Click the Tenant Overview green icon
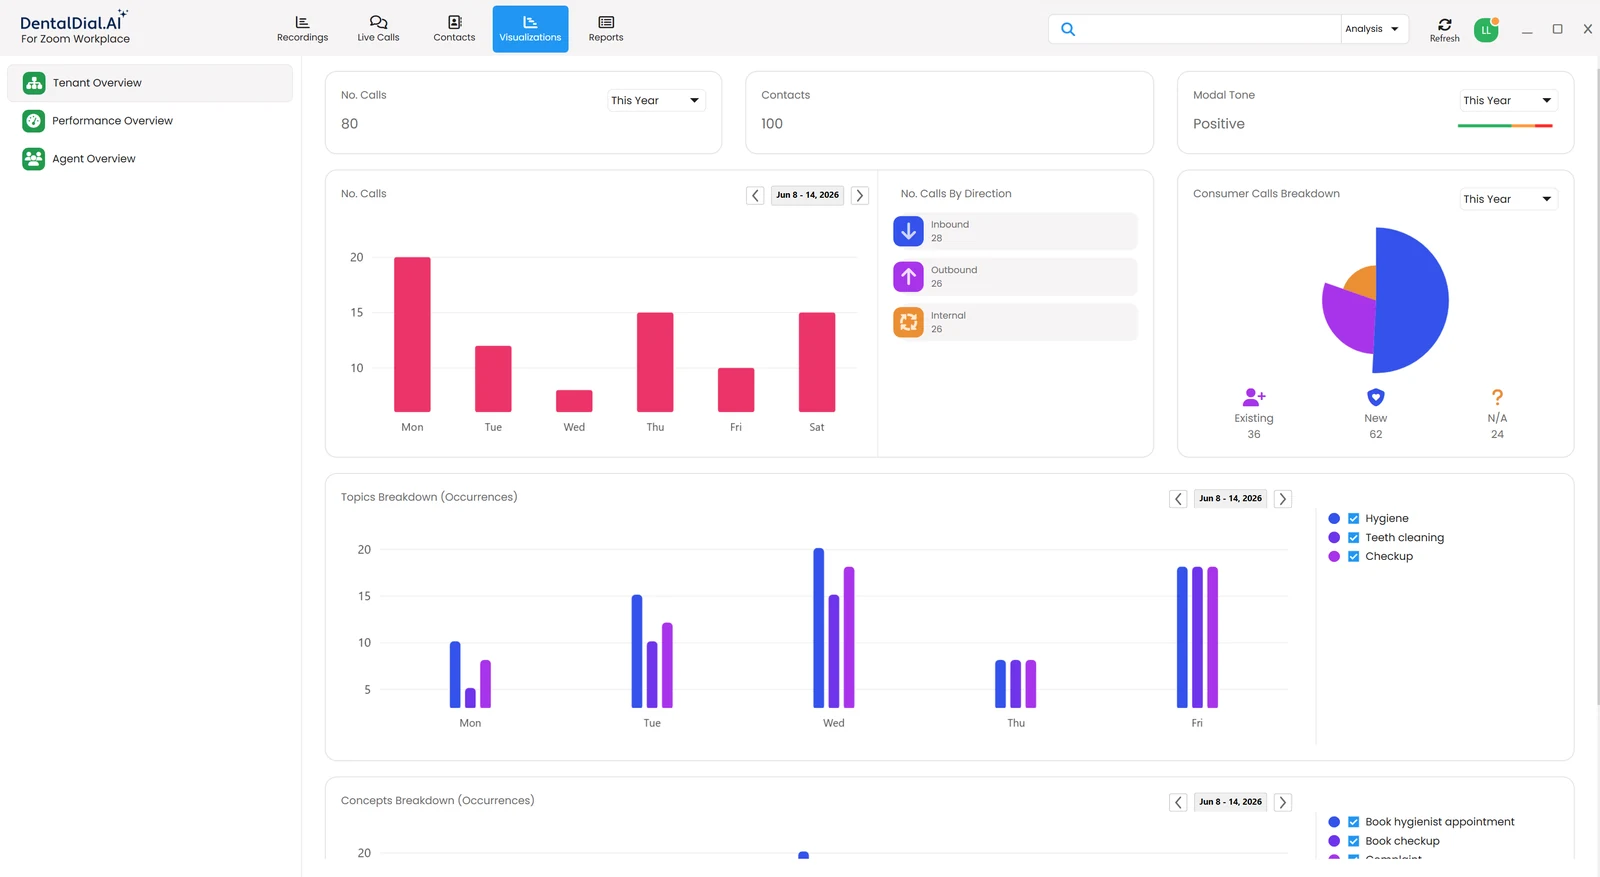 coord(34,83)
